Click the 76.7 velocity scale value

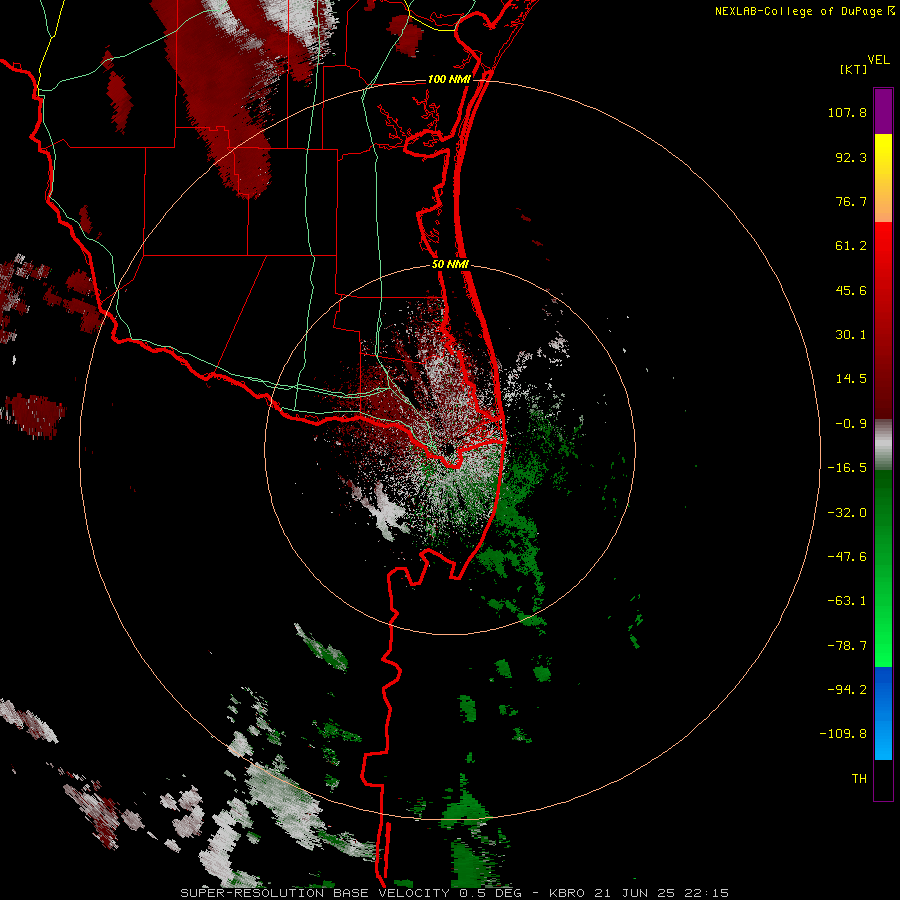(851, 201)
